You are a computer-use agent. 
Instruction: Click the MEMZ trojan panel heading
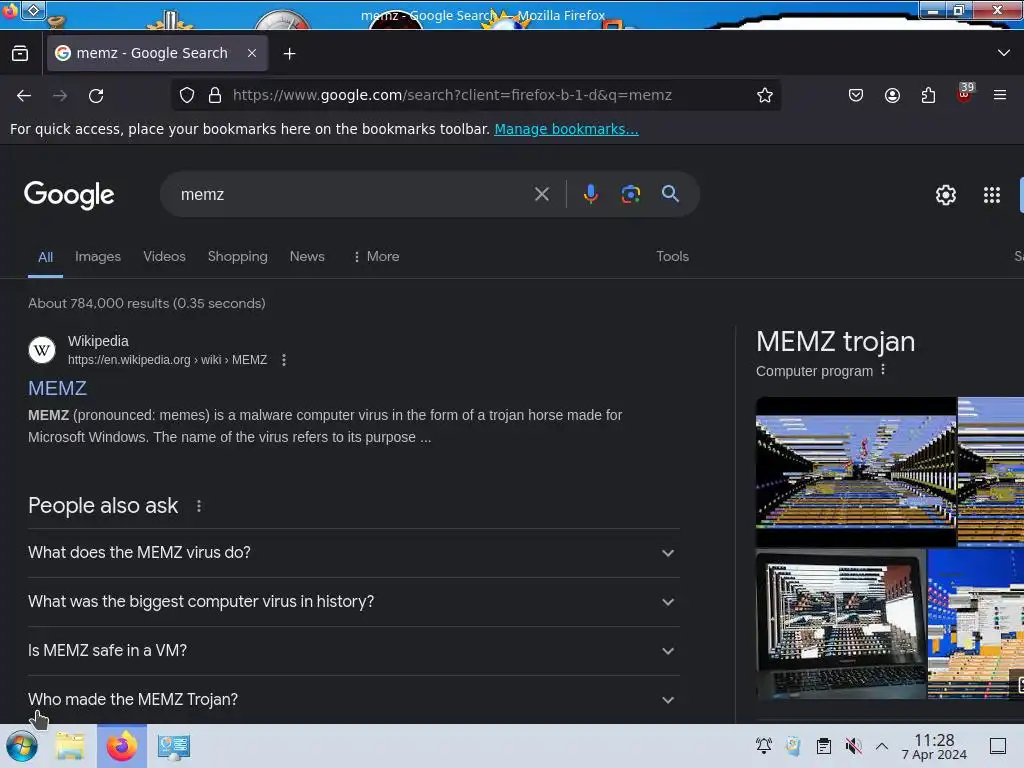(x=835, y=342)
